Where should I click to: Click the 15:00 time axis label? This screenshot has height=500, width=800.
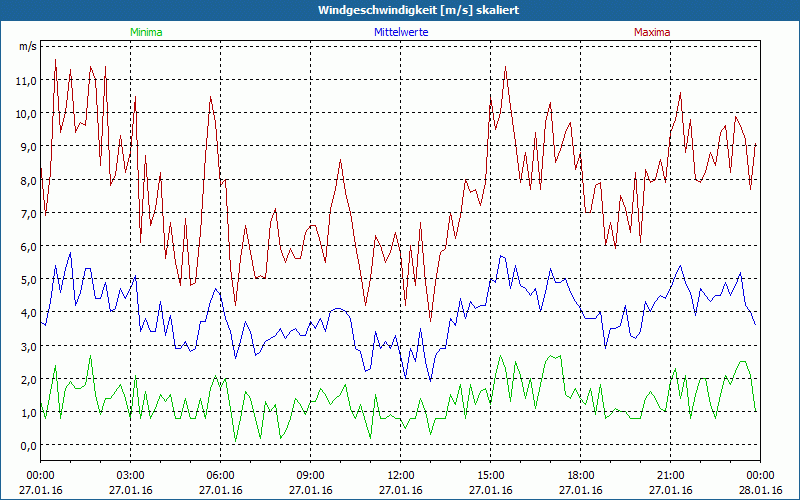point(490,476)
